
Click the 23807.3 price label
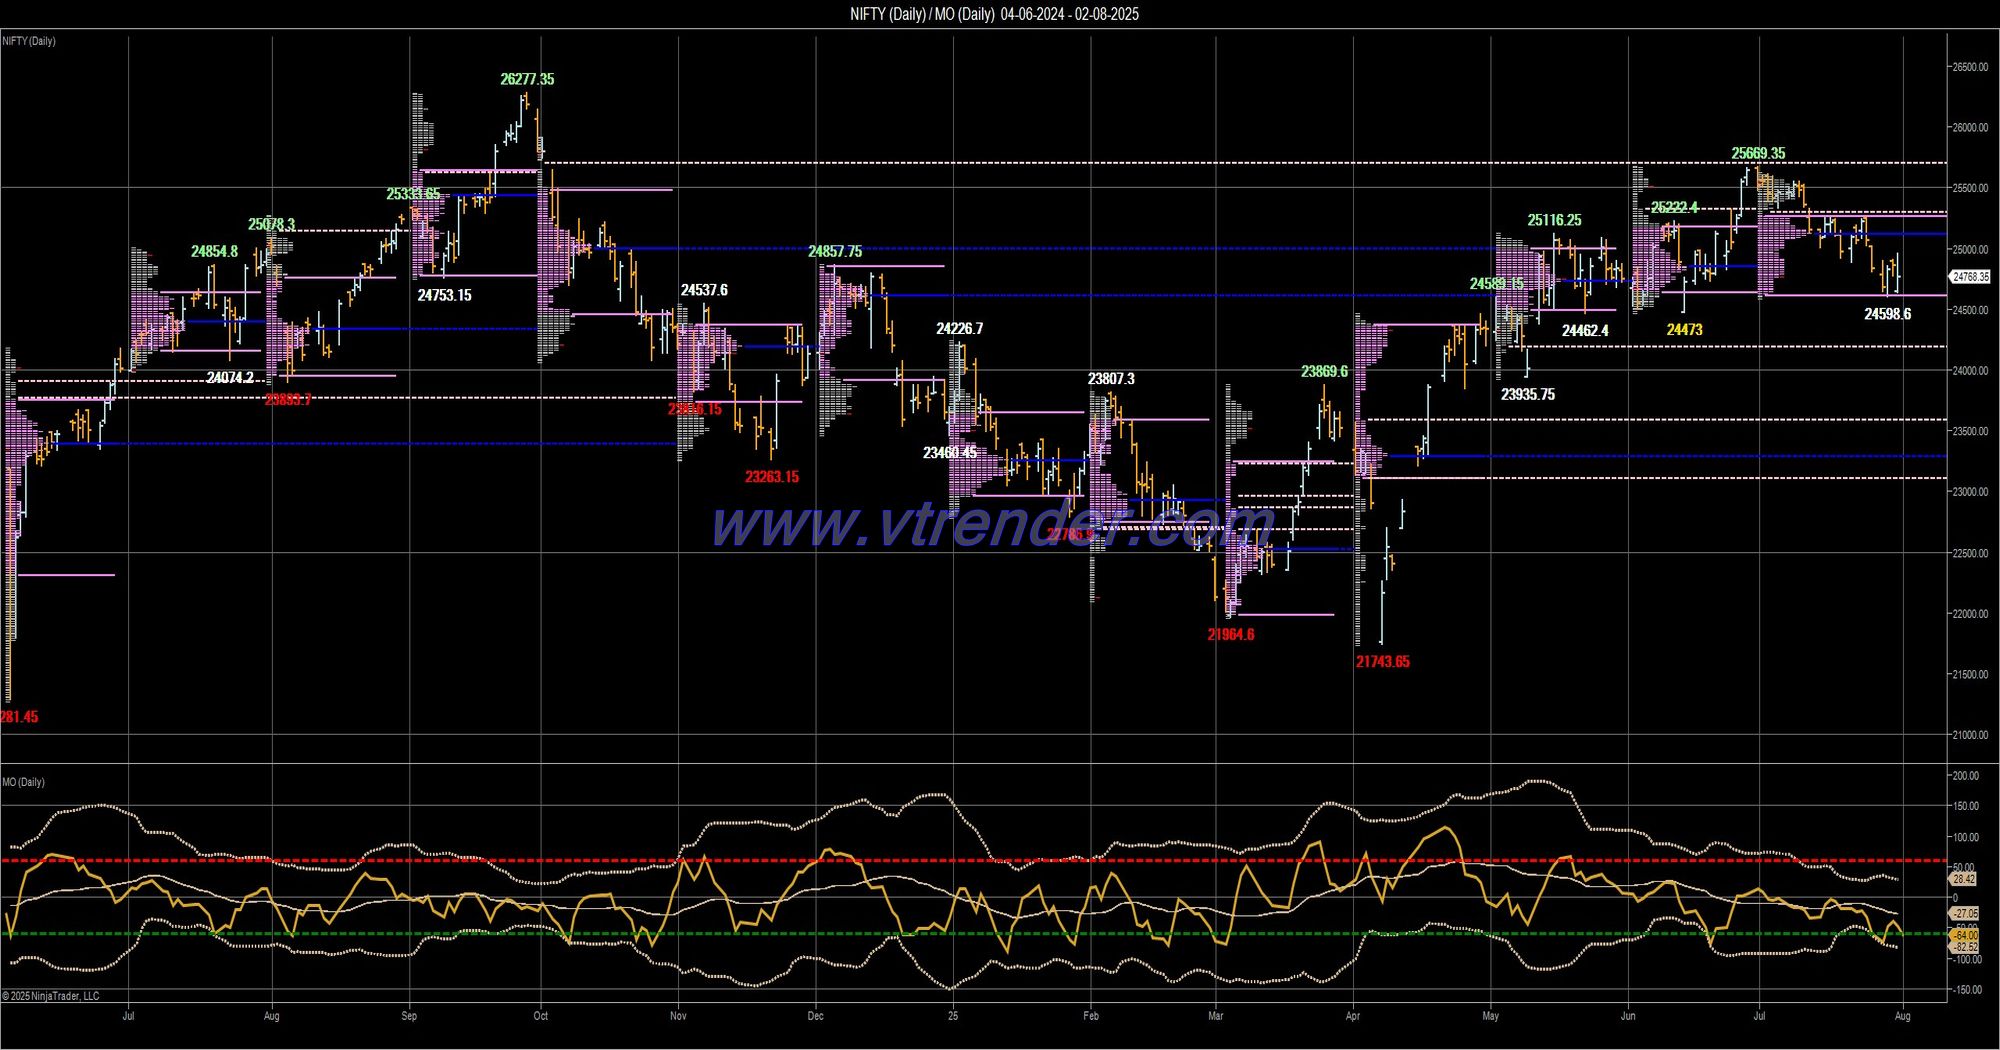(1111, 378)
